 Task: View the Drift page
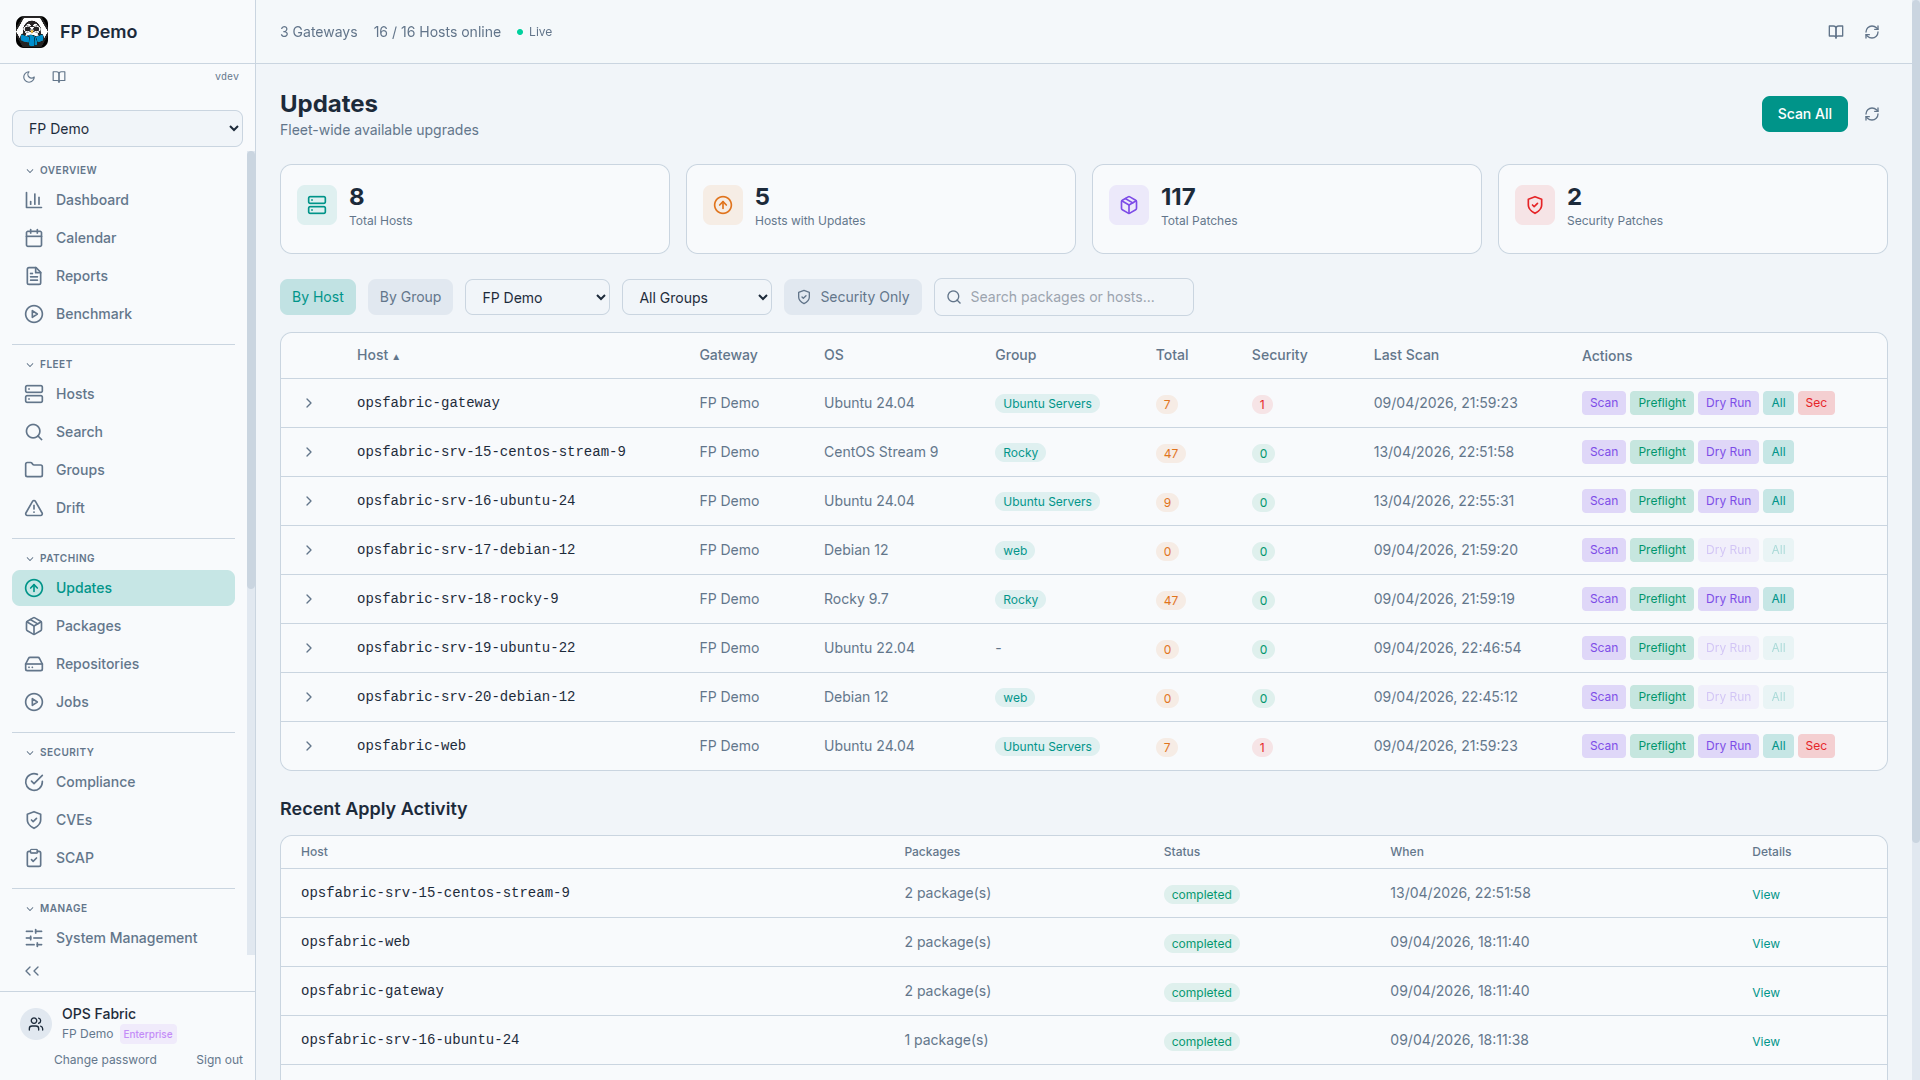(x=69, y=508)
